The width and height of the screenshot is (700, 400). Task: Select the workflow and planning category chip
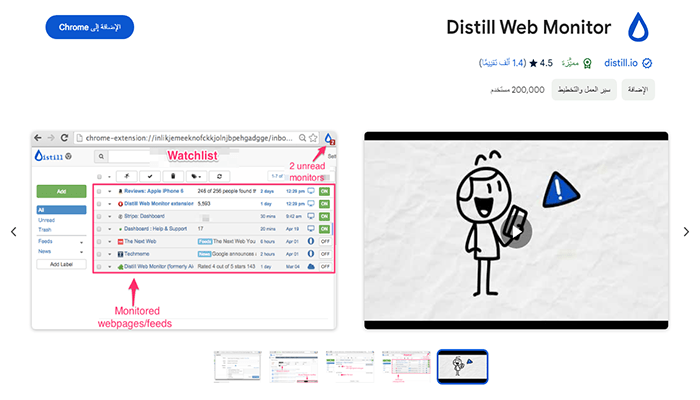pos(584,90)
